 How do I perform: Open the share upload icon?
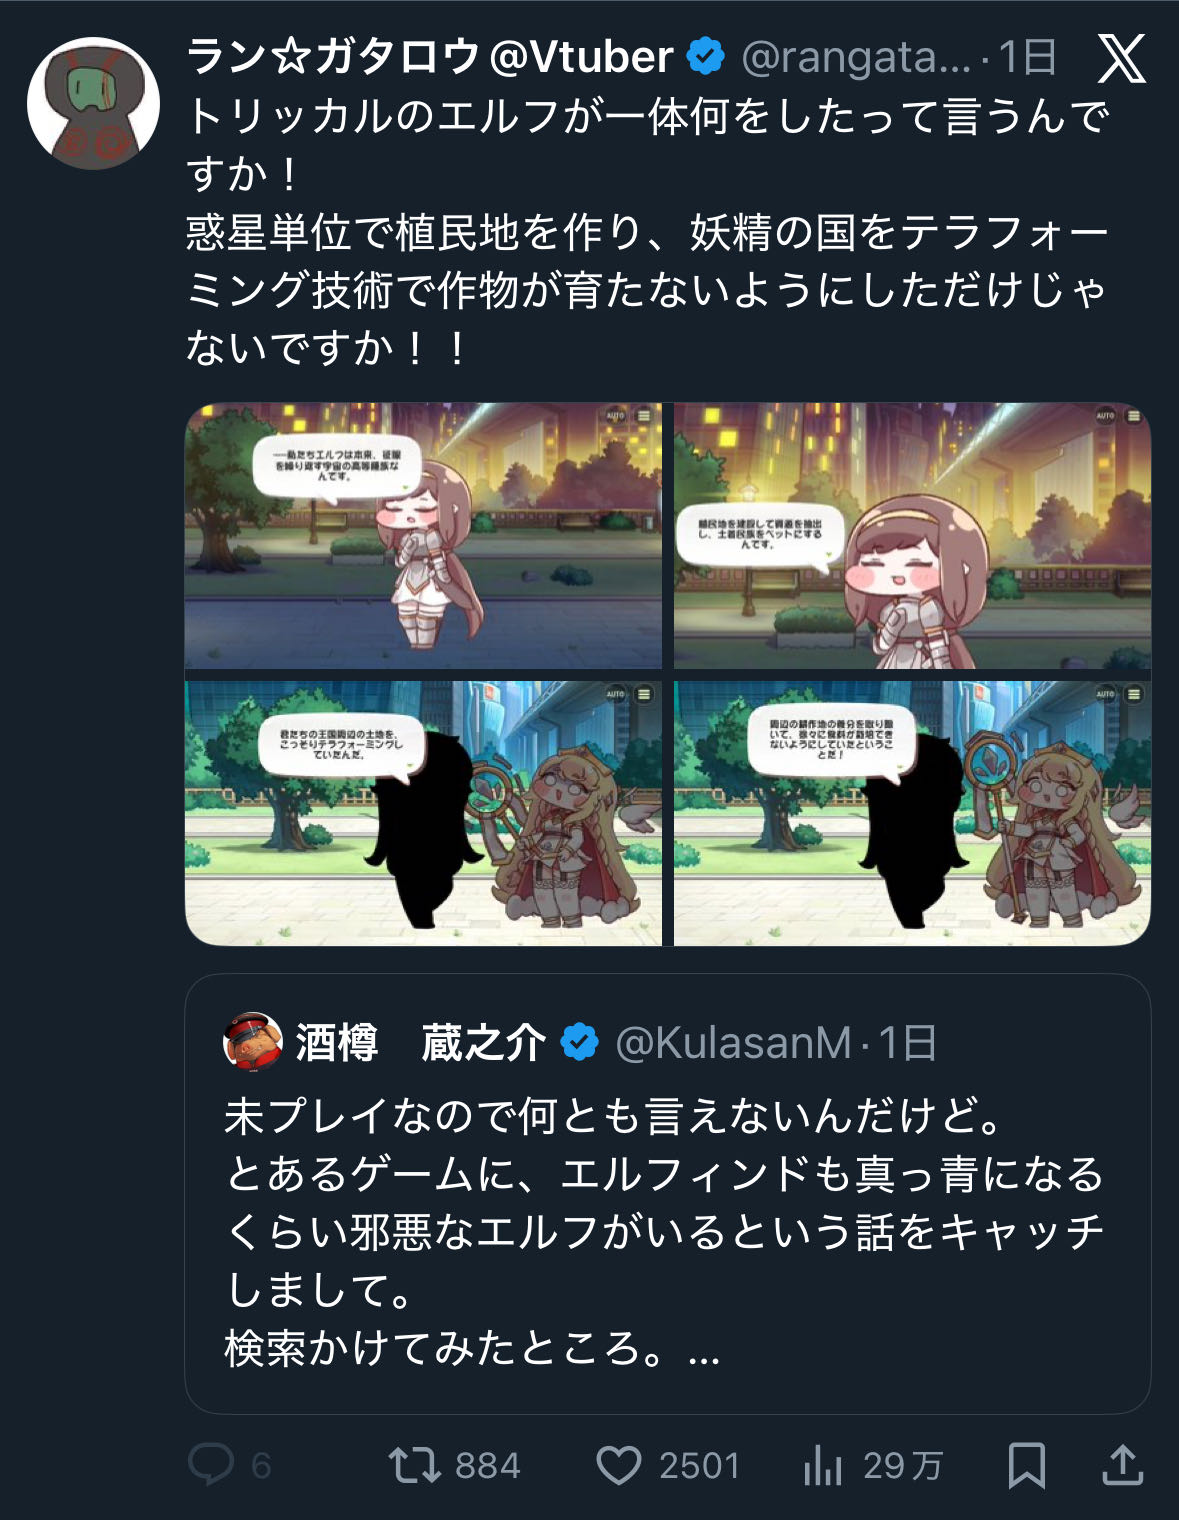coord(1122,1465)
